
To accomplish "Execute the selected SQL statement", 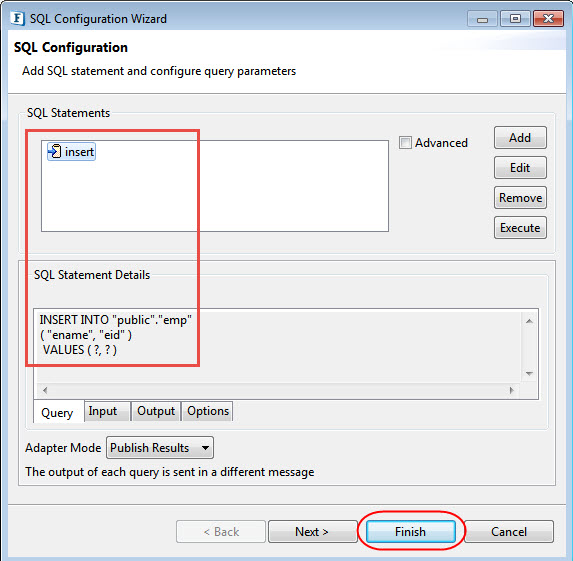I will (x=520, y=228).
